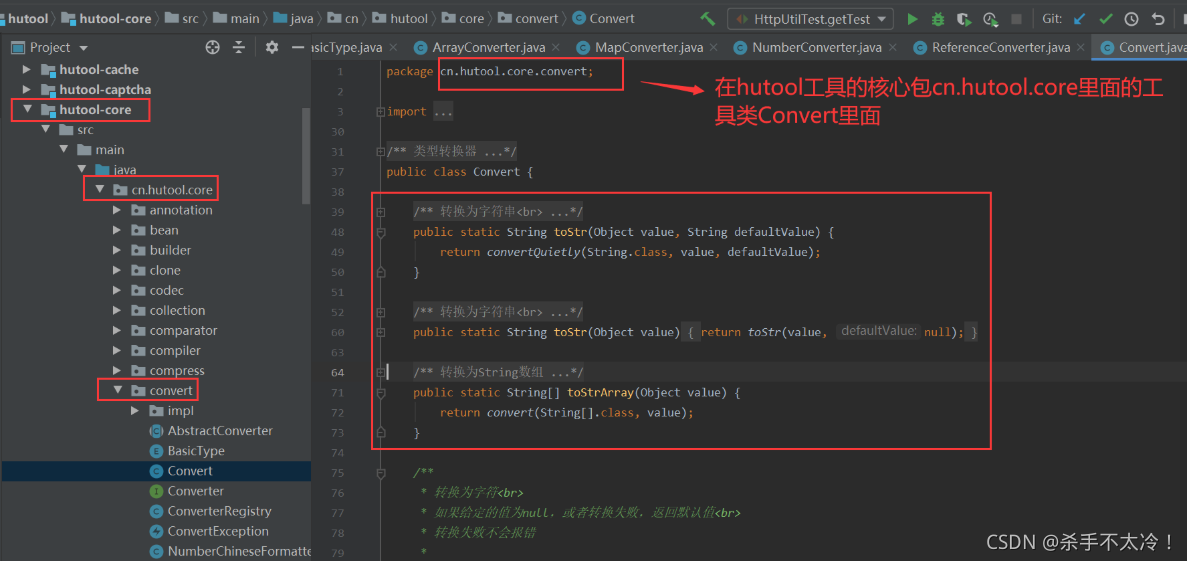Screen dimensions: 1187x561
Task: Click the Git rollback arrow icon
Action: [x=1157, y=19]
